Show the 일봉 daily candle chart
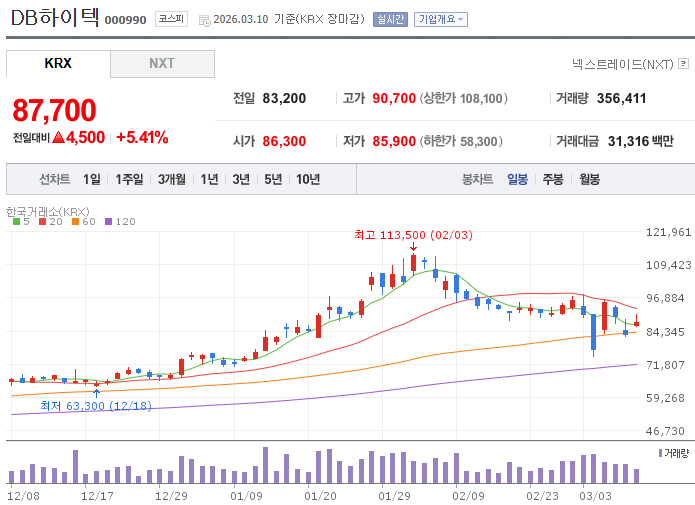695x505 pixels. pyautogui.click(x=517, y=179)
